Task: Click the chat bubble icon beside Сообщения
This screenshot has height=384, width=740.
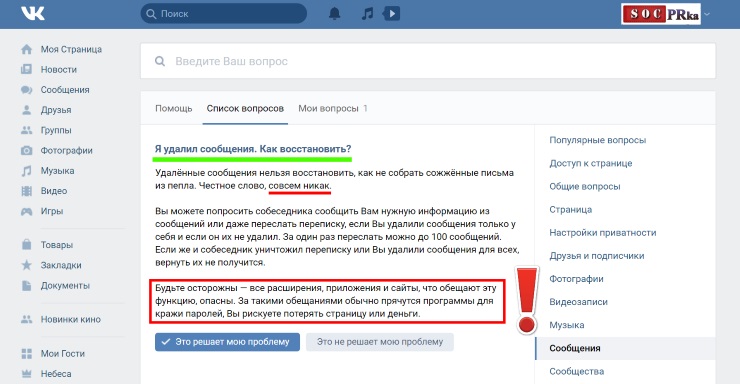Action: [26, 90]
